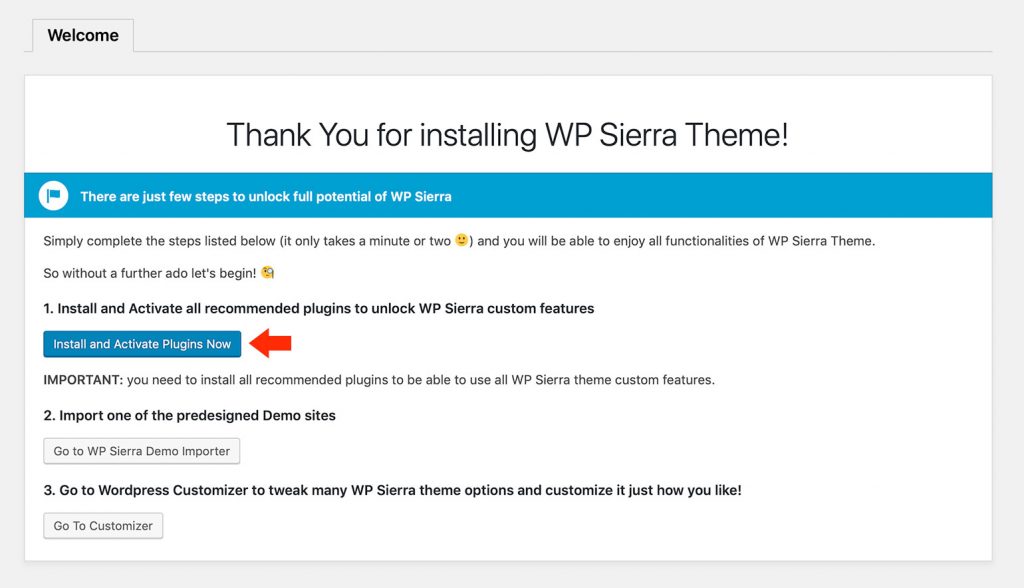Click the red arrow pointing at the button
The width and height of the screenshot is (1024, 588).
(x=270, y=343)
